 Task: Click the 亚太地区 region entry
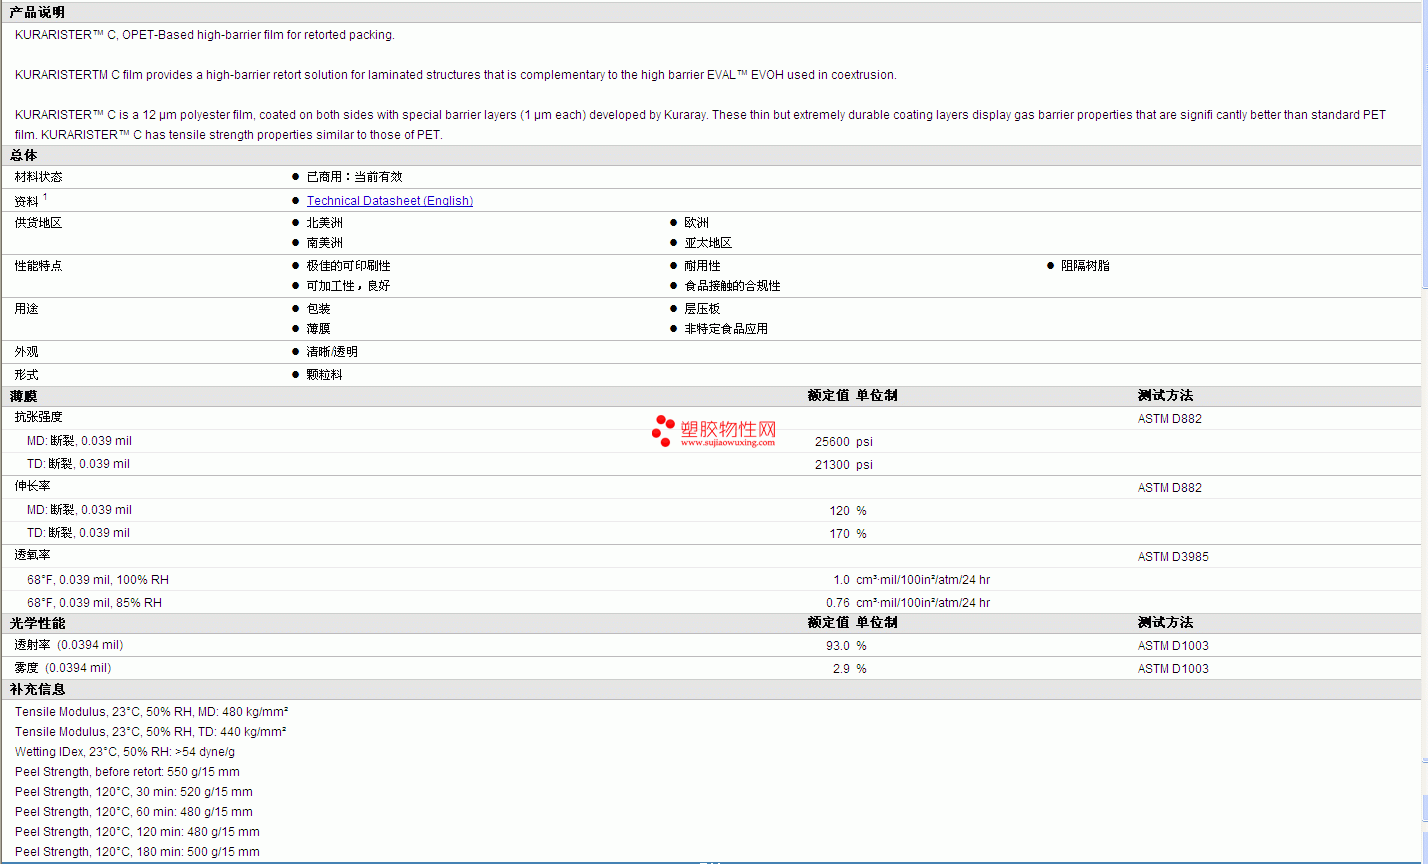point(708,243)
